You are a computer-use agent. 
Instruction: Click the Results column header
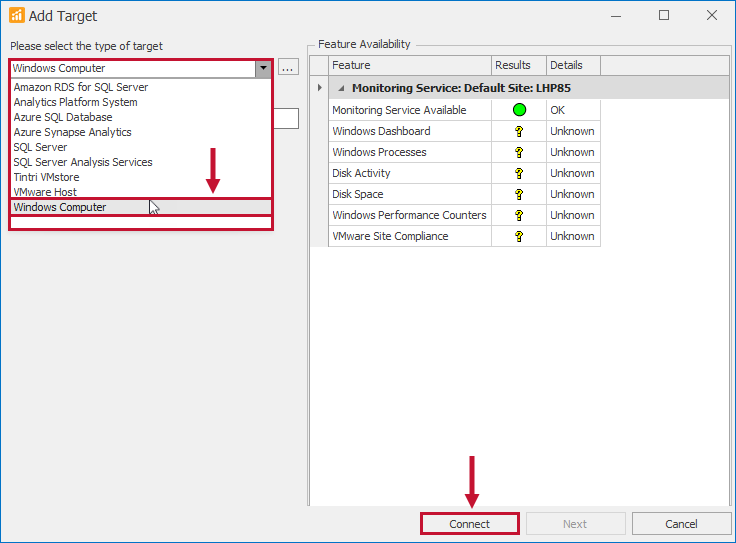coord(519,65)
